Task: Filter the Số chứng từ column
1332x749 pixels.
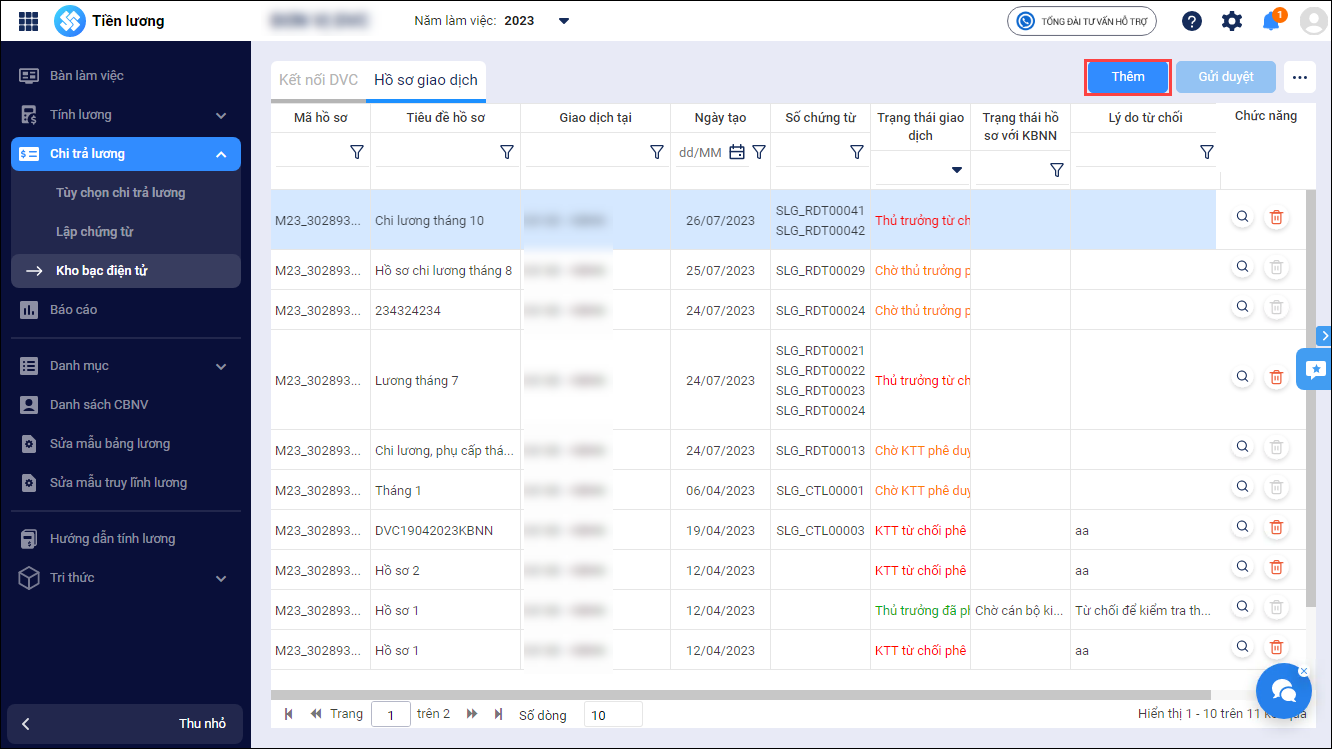Action: [856, 152]
